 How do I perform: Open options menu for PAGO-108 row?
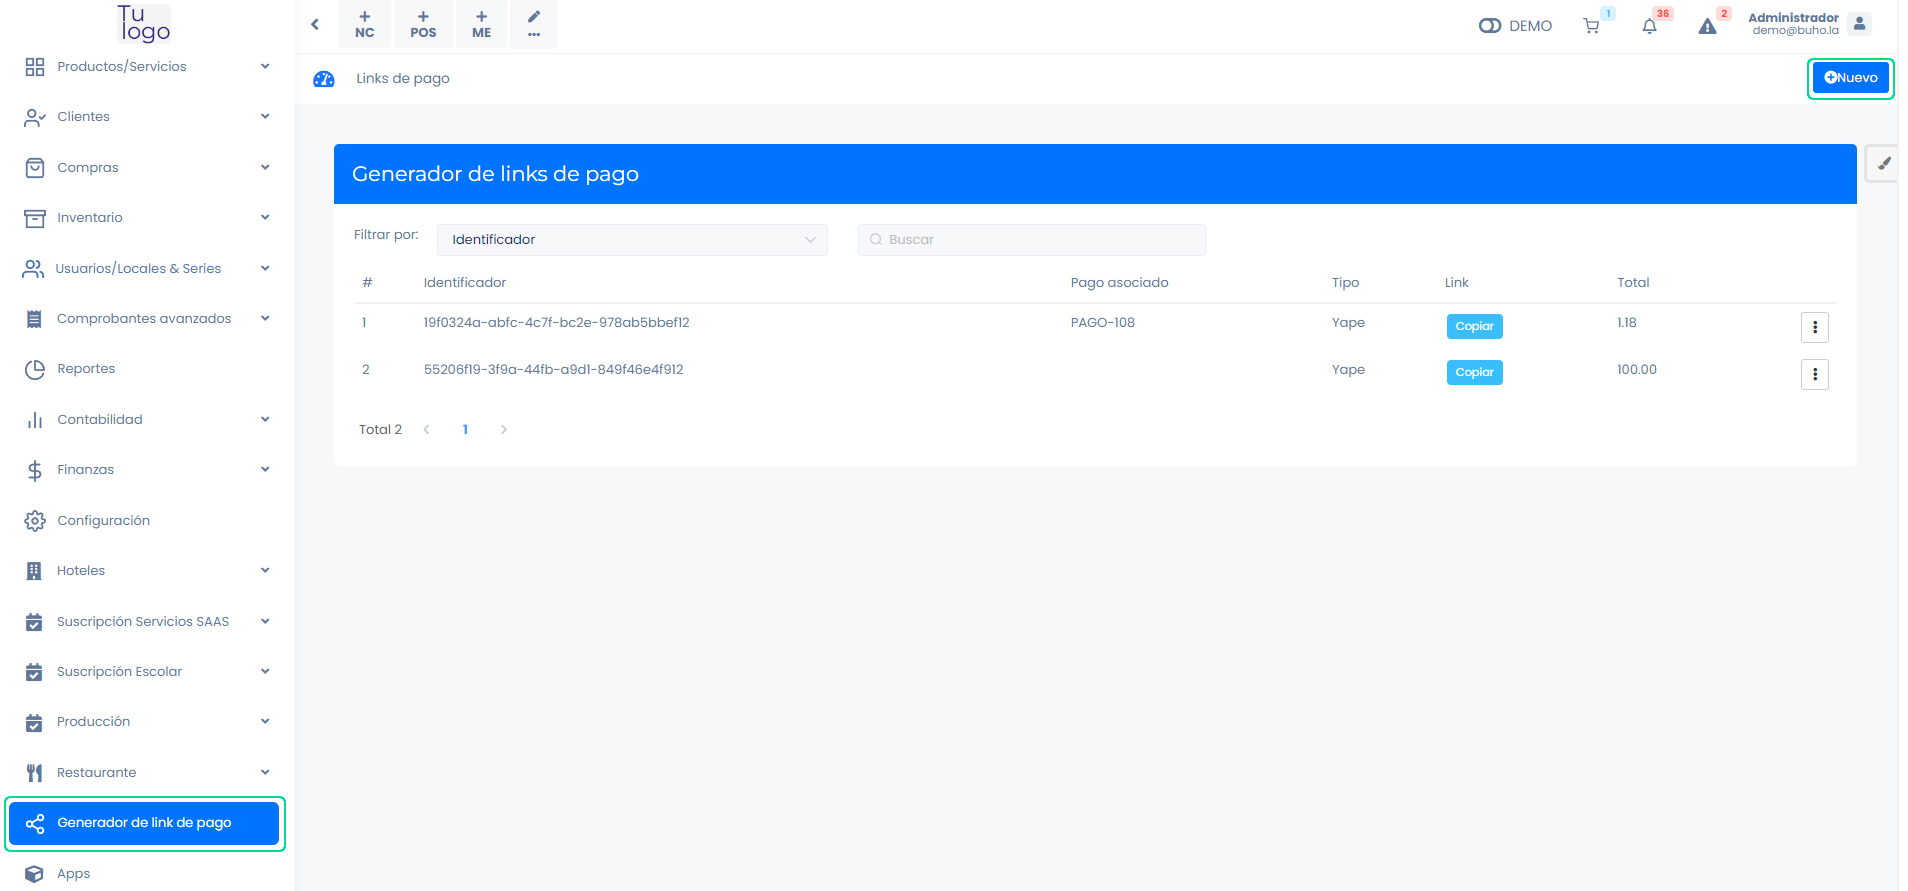(x=1814, y=327)
